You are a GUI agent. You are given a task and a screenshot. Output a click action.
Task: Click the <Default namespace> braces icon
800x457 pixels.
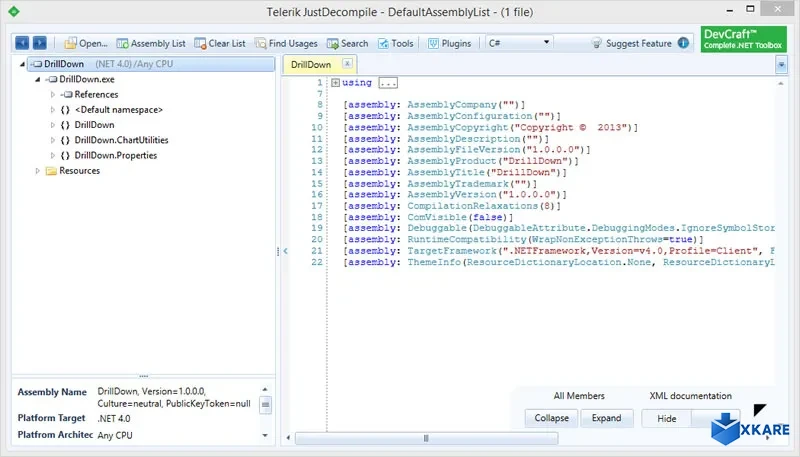65,110
